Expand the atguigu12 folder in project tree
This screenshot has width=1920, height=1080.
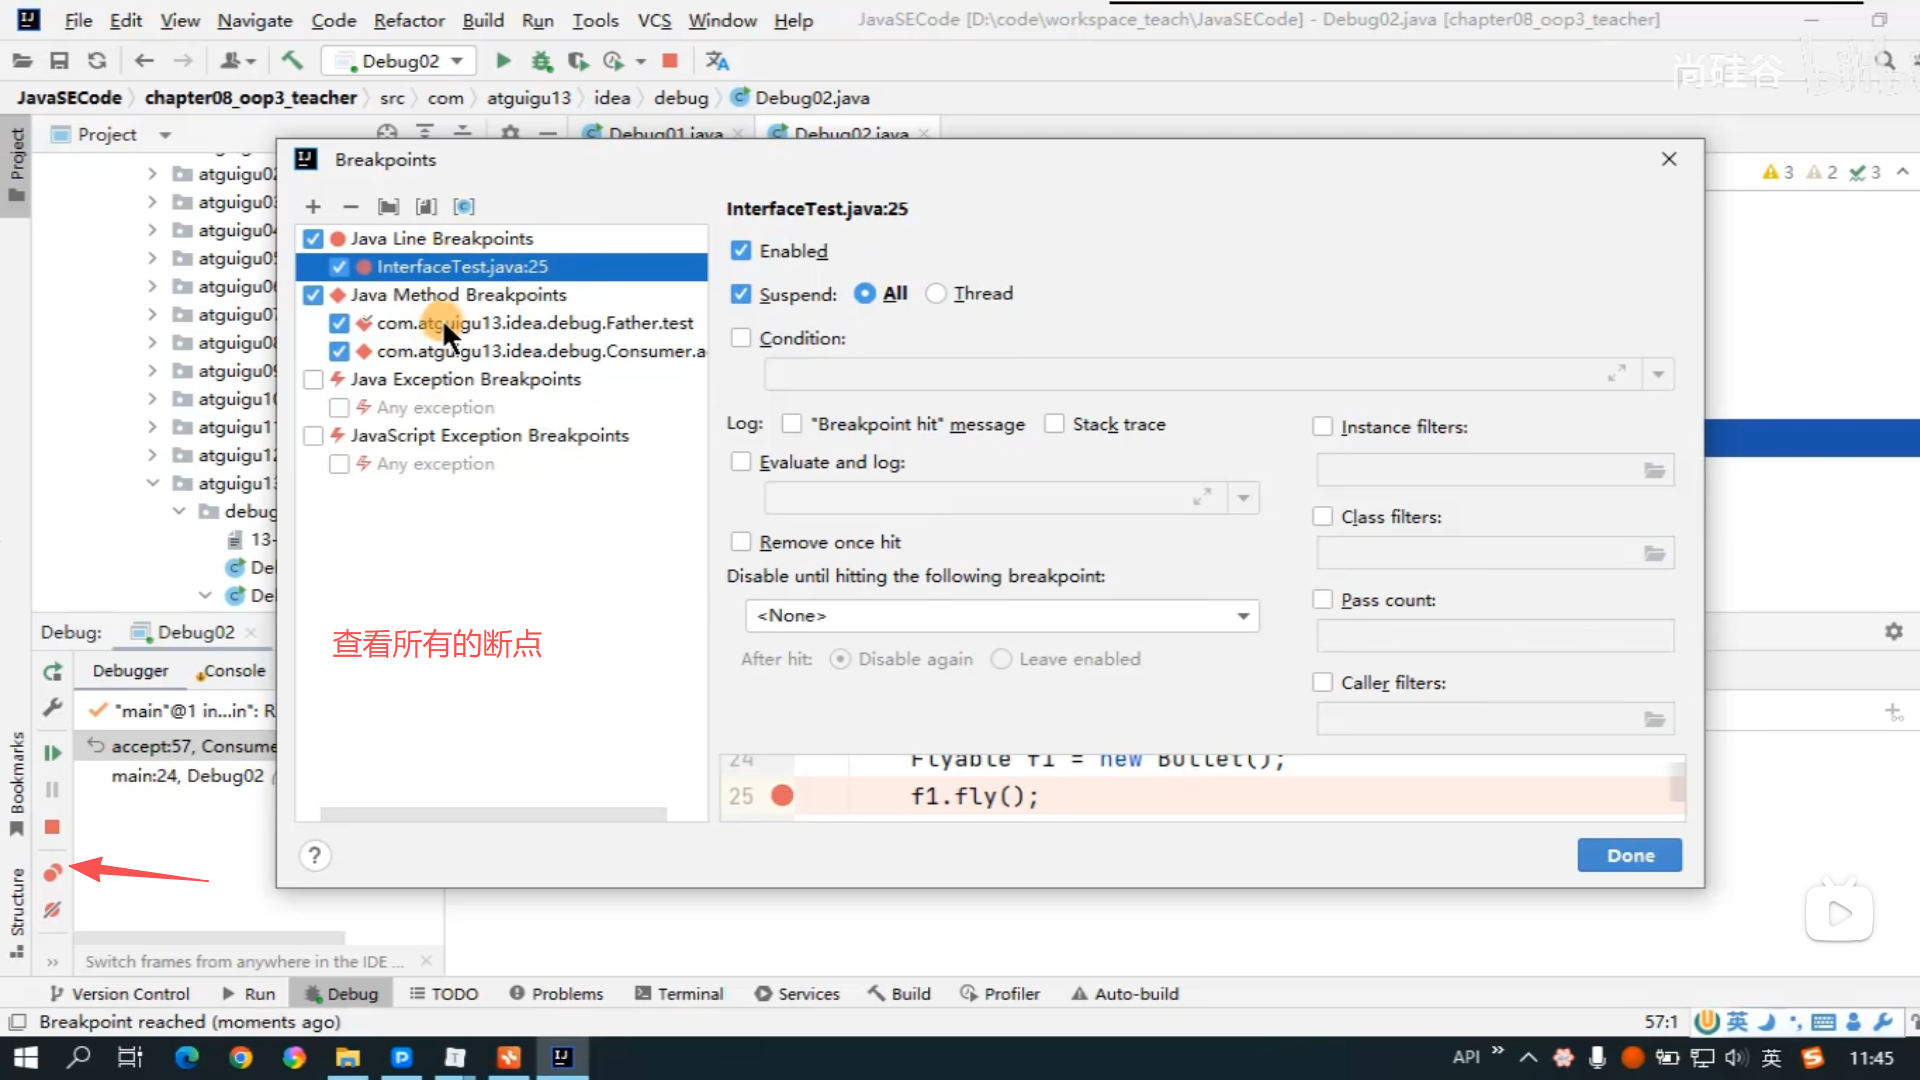click(x=152, y=455)
